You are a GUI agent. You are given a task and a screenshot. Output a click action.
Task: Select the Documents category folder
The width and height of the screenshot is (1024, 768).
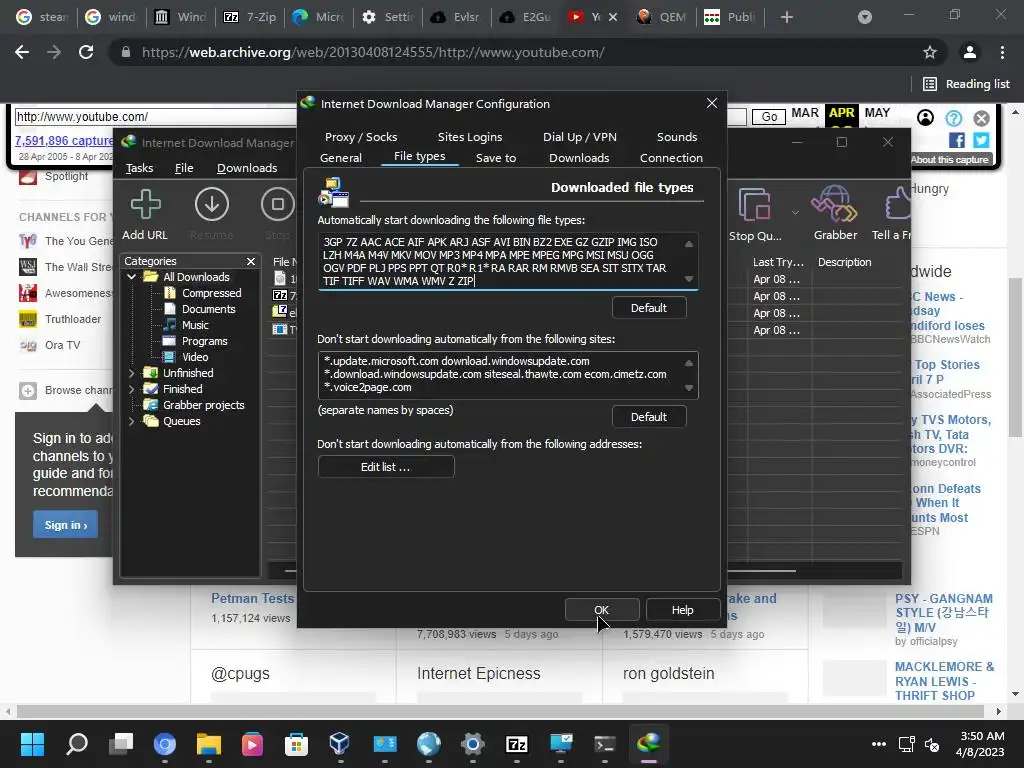point(208,309)
